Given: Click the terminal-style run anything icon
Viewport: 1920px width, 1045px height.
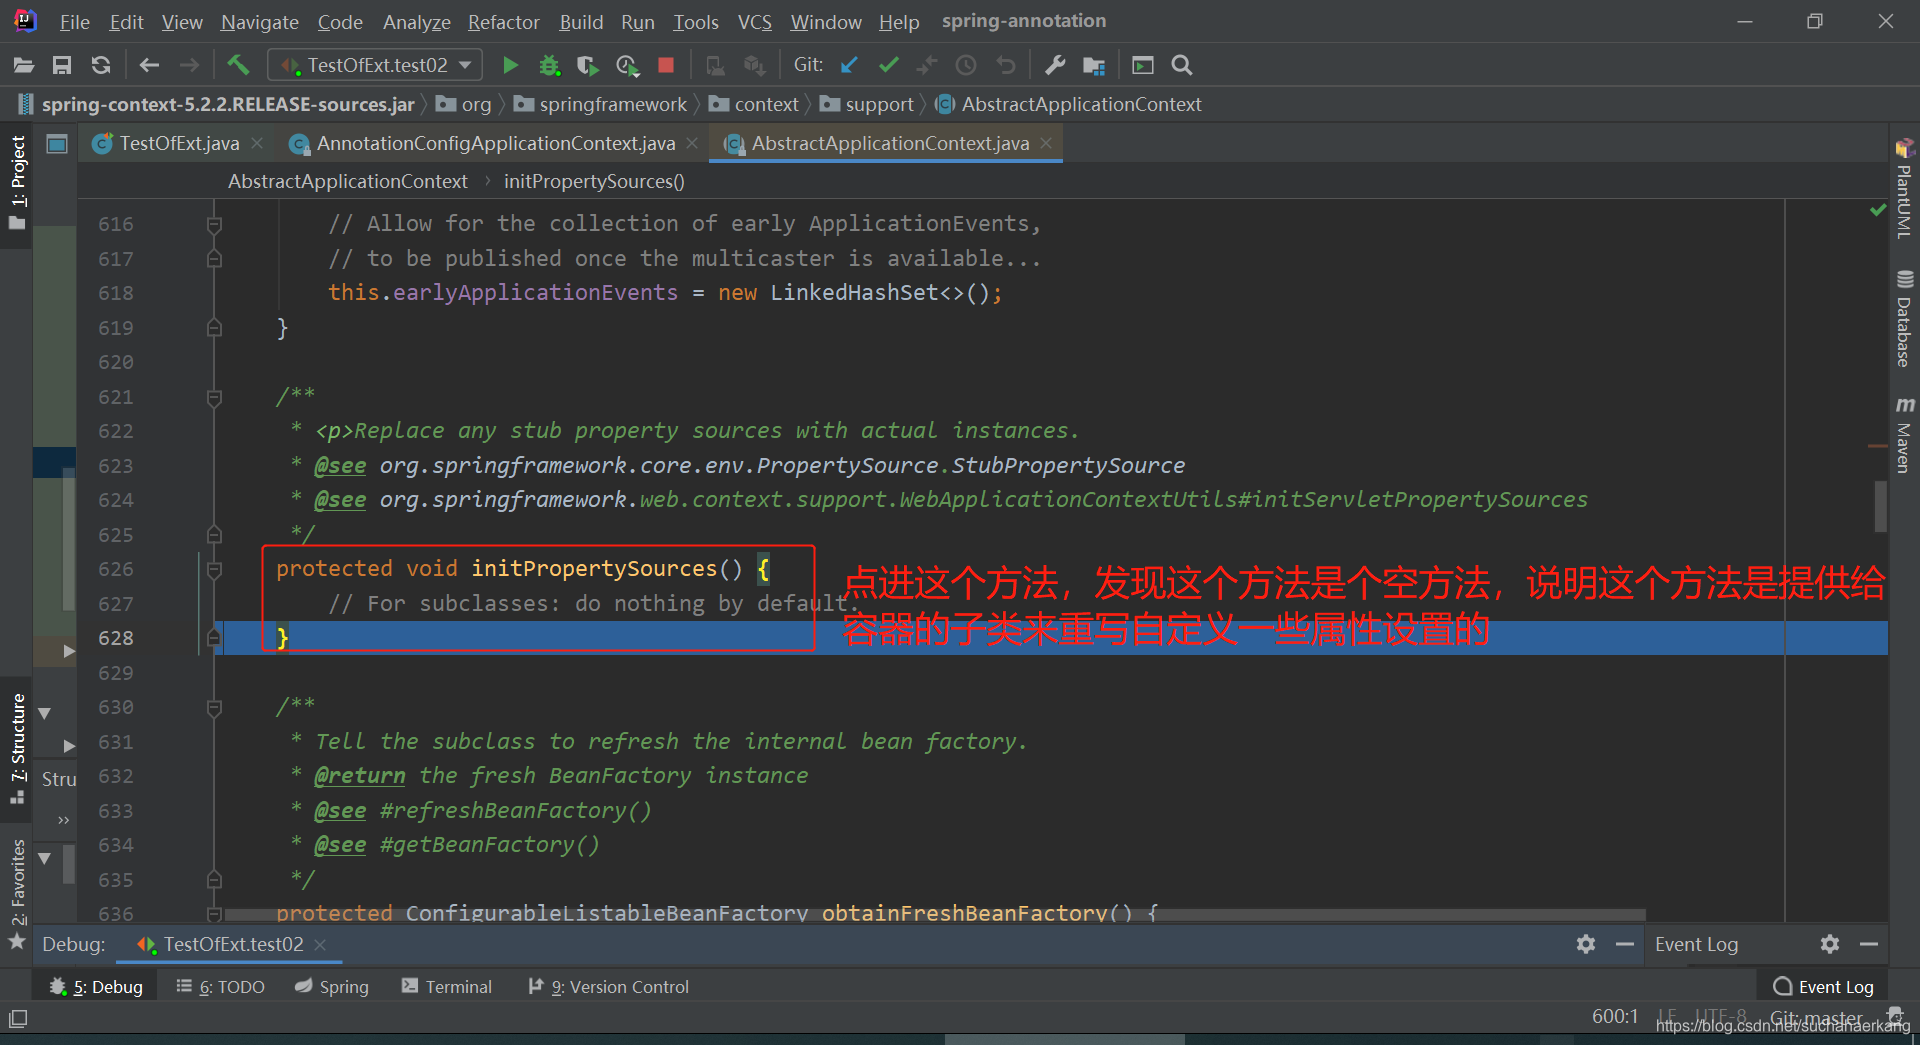Looking at the screenshot, I should pyautogui.click(x=1143, y=65).
